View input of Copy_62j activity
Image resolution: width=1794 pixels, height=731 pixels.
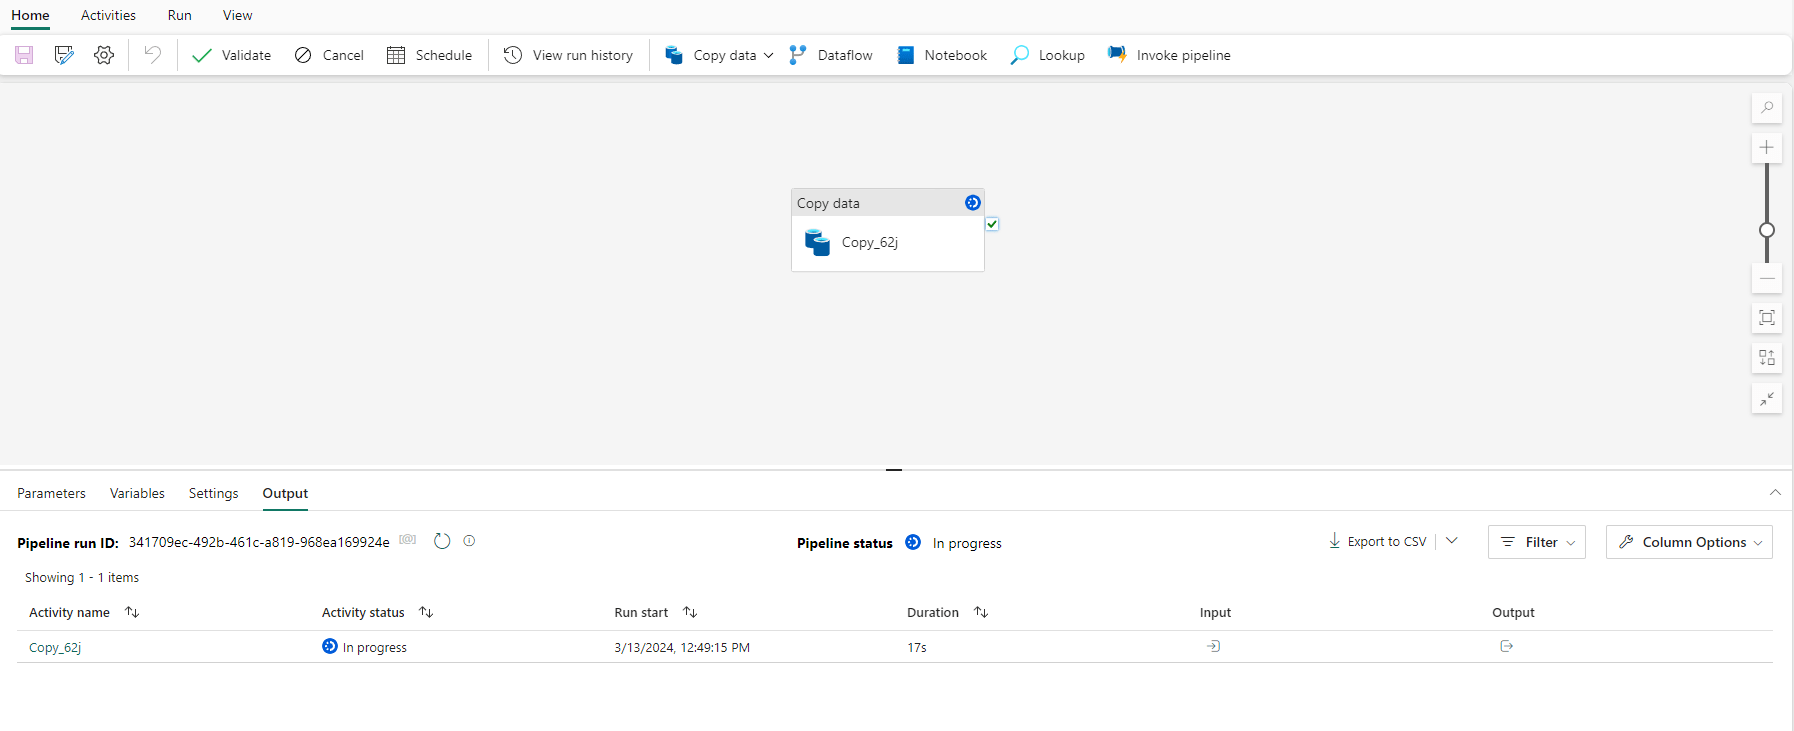1213,647
